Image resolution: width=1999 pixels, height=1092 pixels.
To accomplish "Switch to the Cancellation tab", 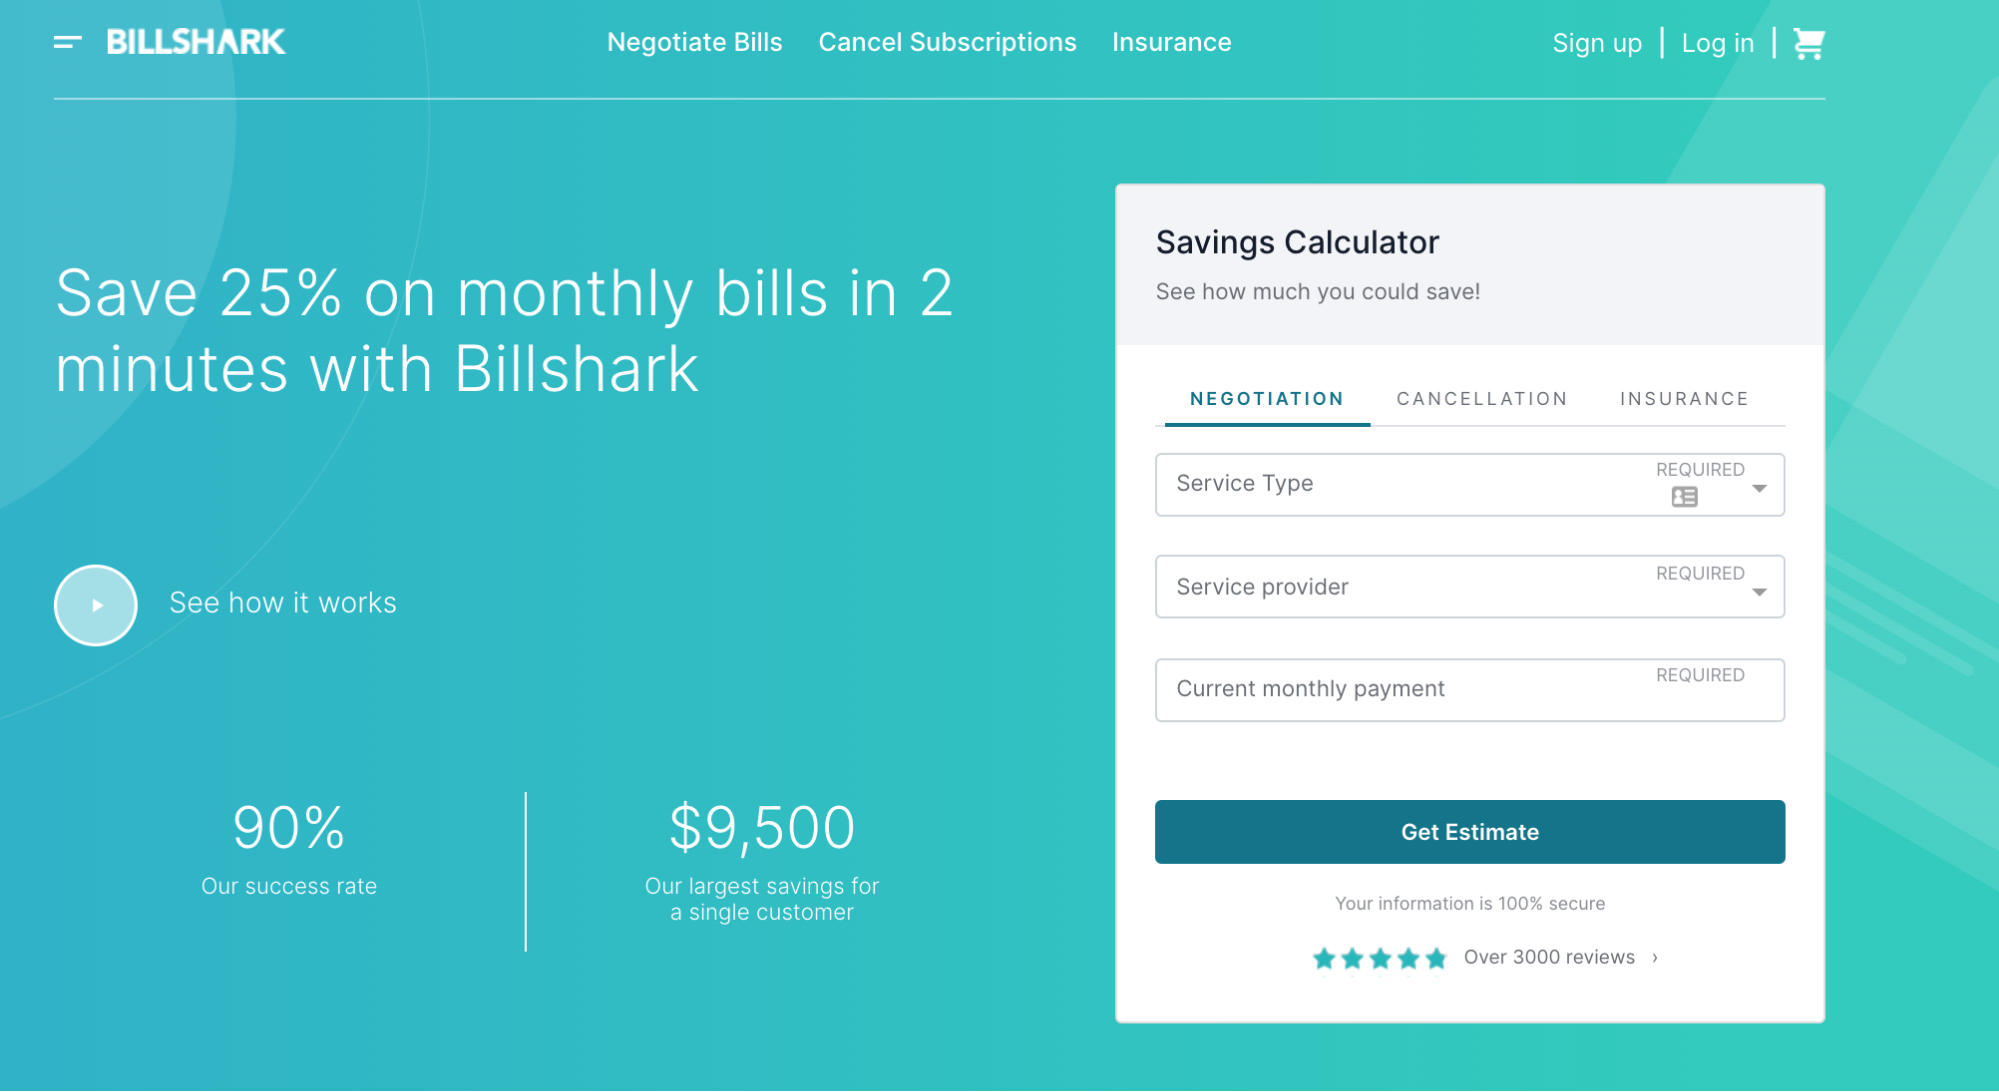I will coord(1481,399).
